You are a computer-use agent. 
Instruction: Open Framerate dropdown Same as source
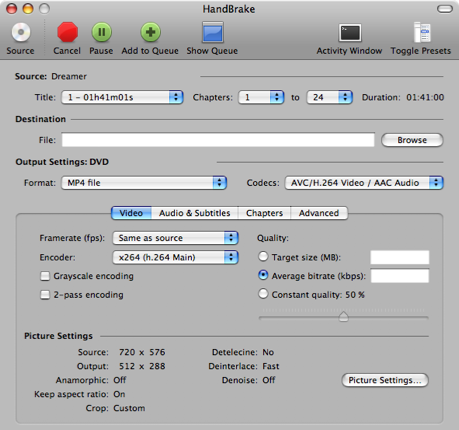175,238
